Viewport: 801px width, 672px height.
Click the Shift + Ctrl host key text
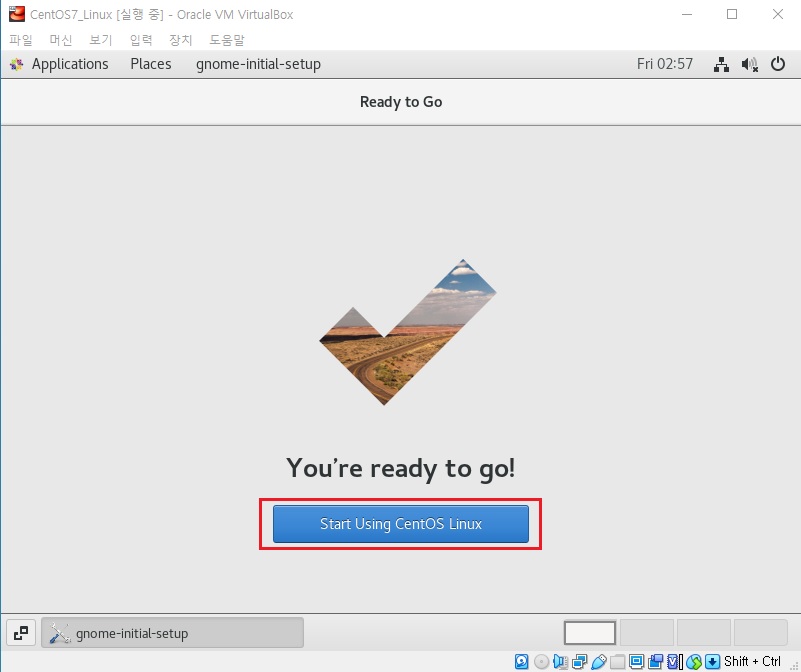click(x=752, y=661)
